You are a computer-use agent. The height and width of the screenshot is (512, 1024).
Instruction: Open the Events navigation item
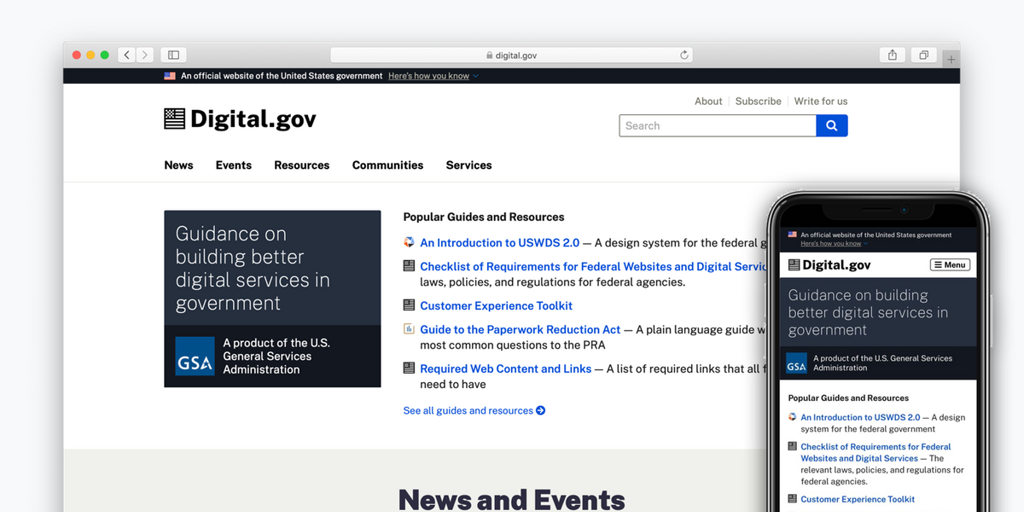[233, 165]
